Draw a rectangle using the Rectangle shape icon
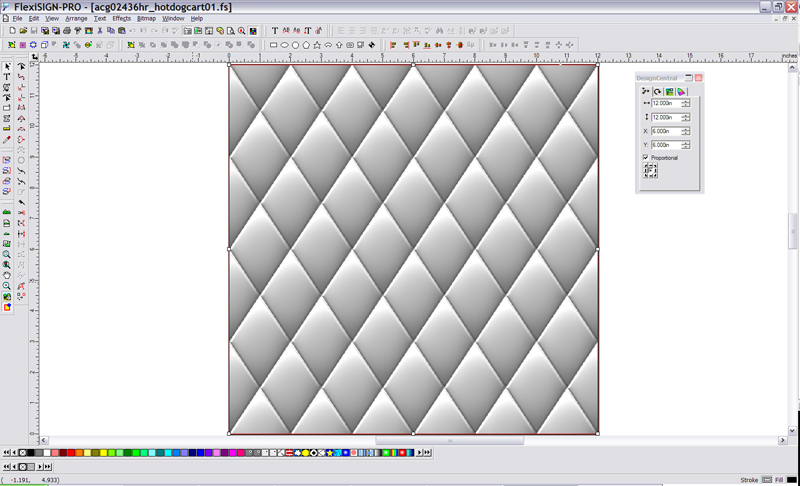Image resolution: width=800 pixels, height=486 pixels. pyautogui.click(x=273, y=45)
